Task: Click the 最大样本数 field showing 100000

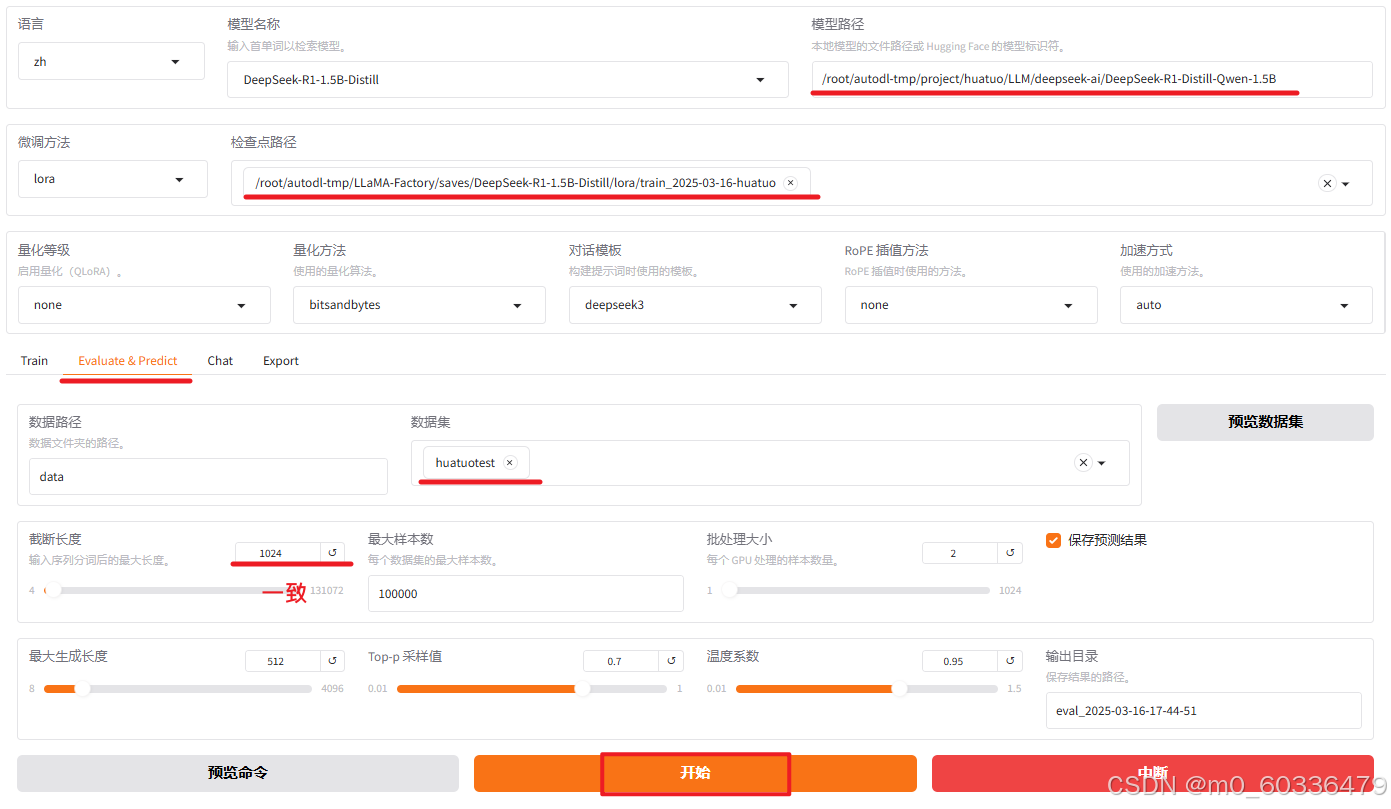Action: [526, 593]
